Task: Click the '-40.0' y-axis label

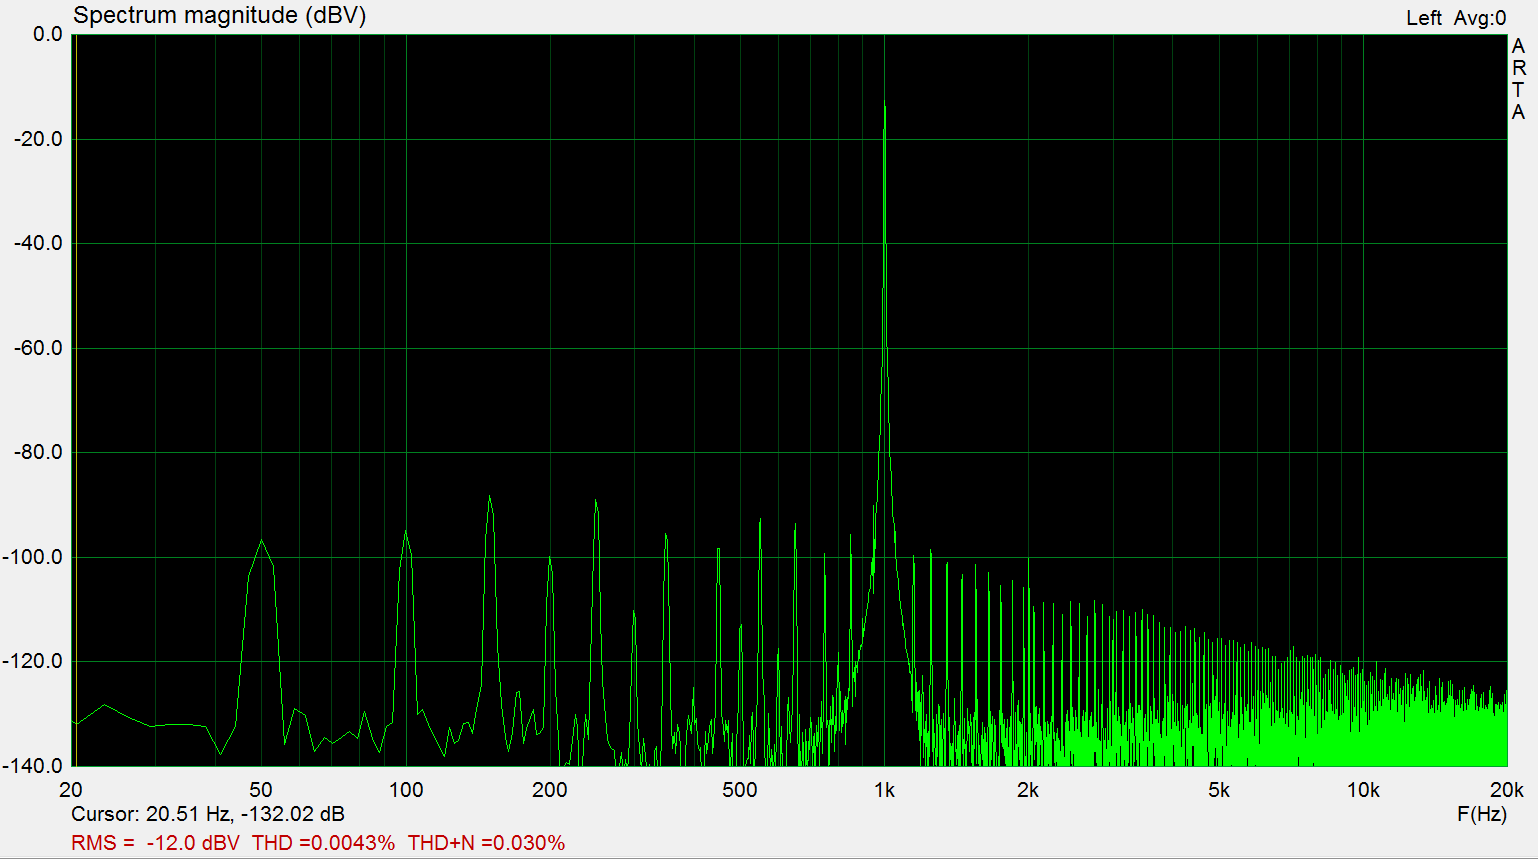Action: (x=38, y=243)
